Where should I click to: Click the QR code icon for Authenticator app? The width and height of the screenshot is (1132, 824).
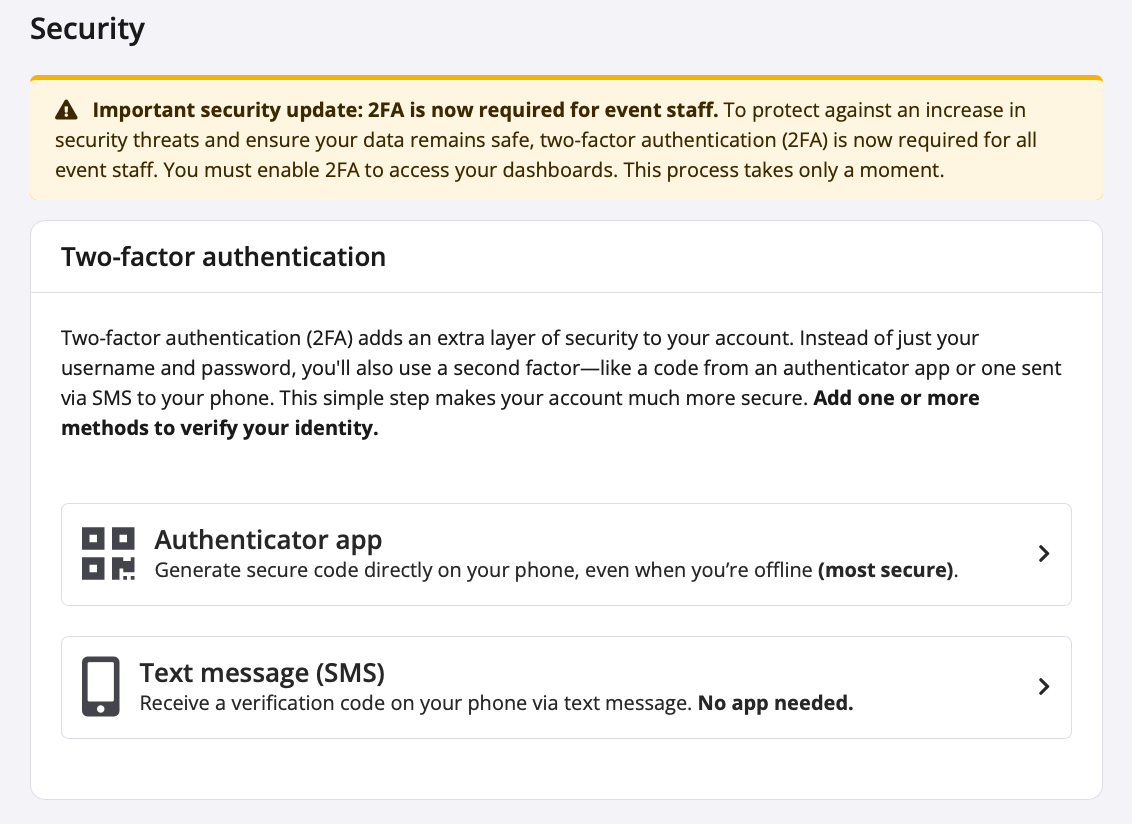pyautogui.click(x=108, y=553)
